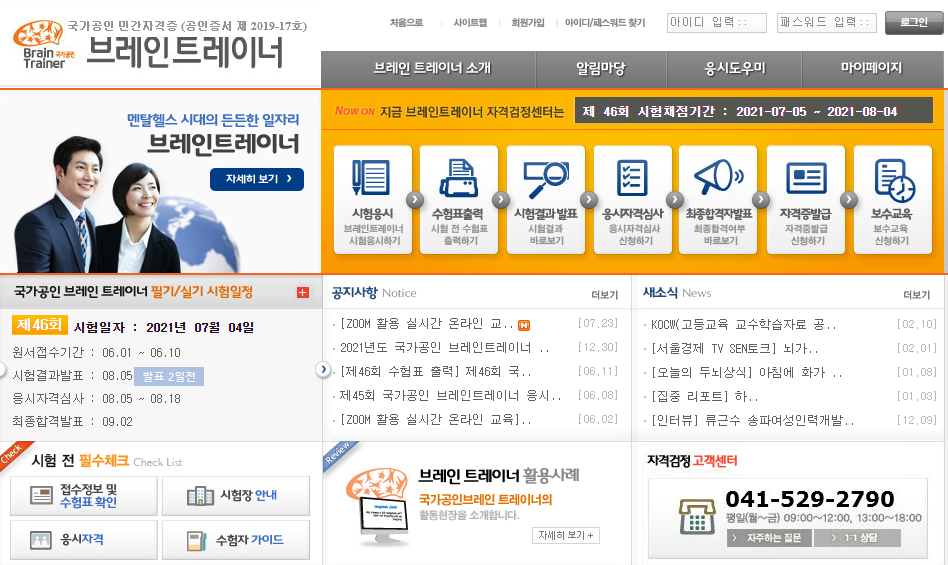
Task: Click the arrow between 시험응시 and 수험표출력
Action: coord(415,199)
